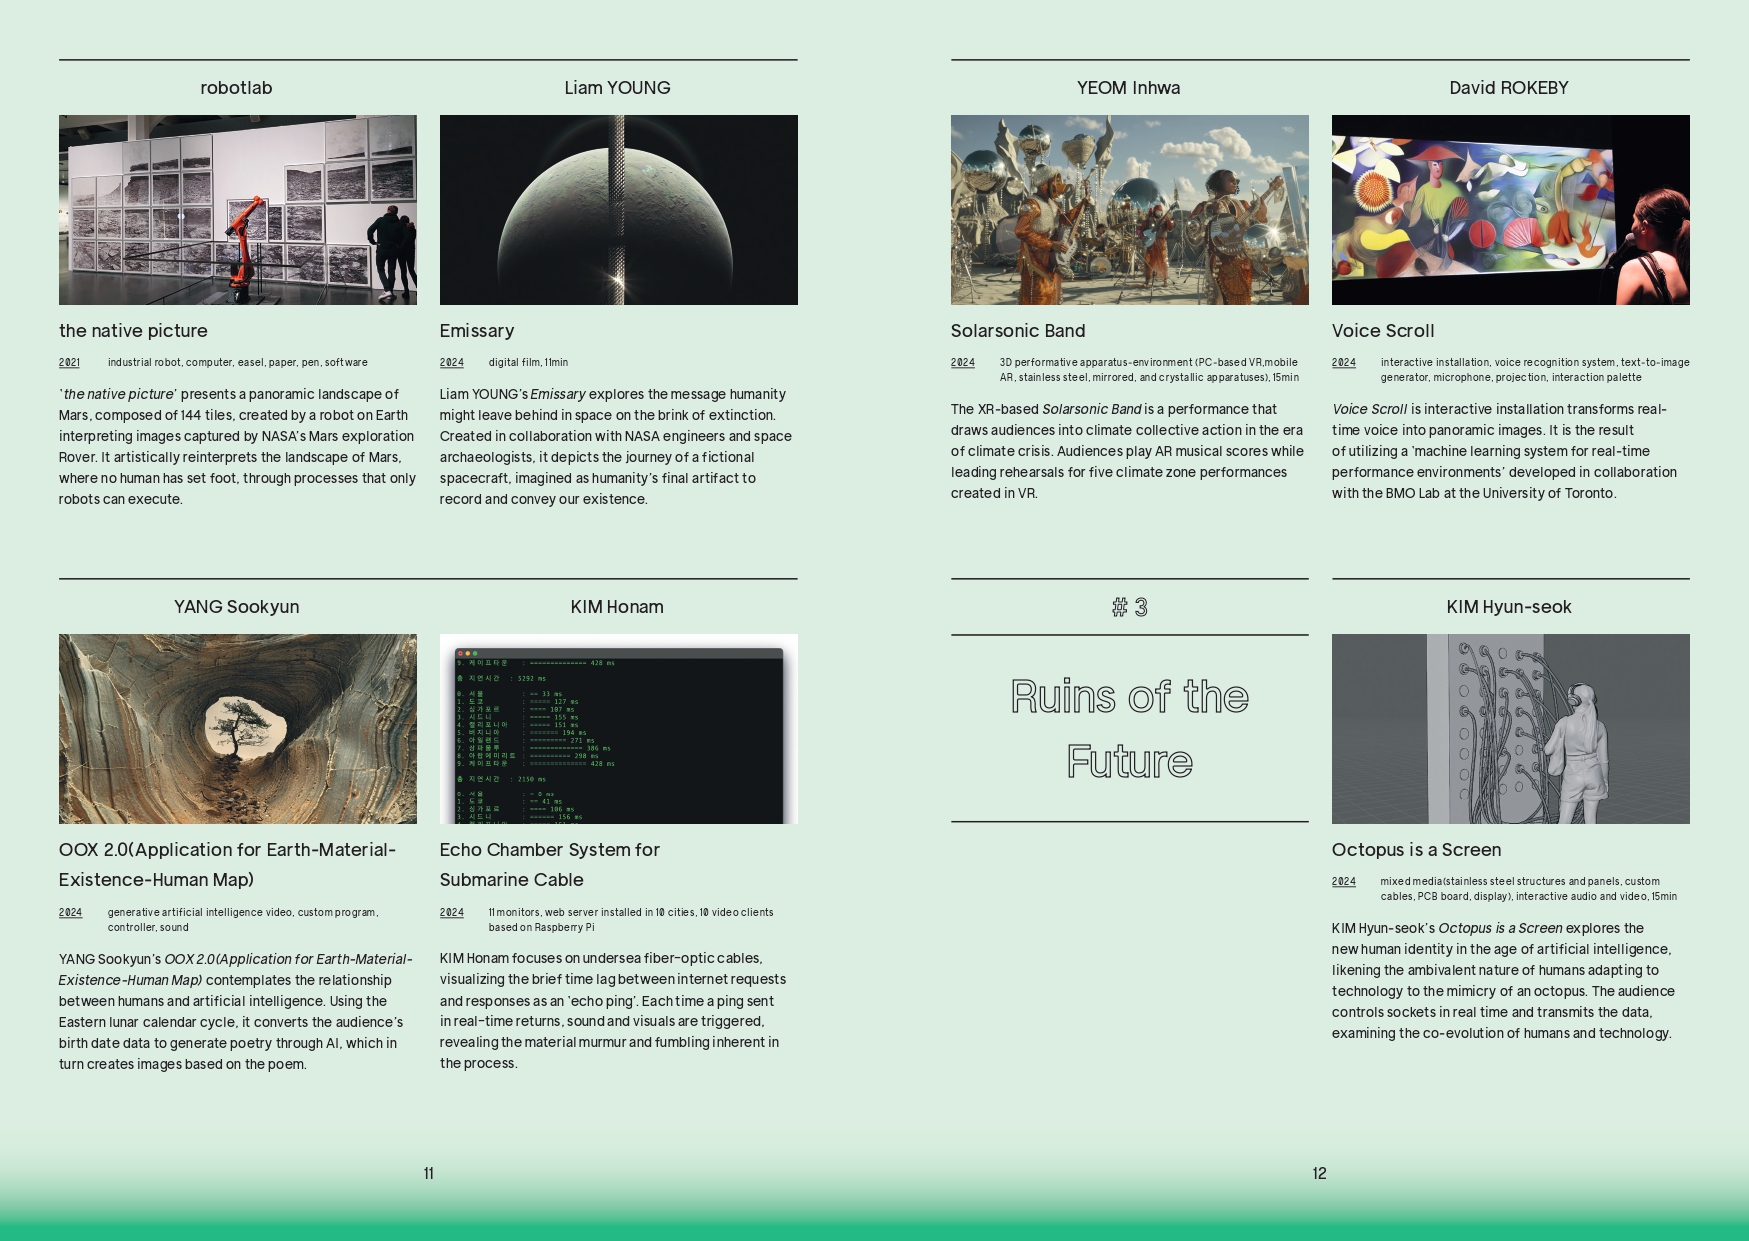1749x1241 pixels.
Task: Click the Solarsonic Band image
Action: pyautogui.click(x=1130, y=210)
